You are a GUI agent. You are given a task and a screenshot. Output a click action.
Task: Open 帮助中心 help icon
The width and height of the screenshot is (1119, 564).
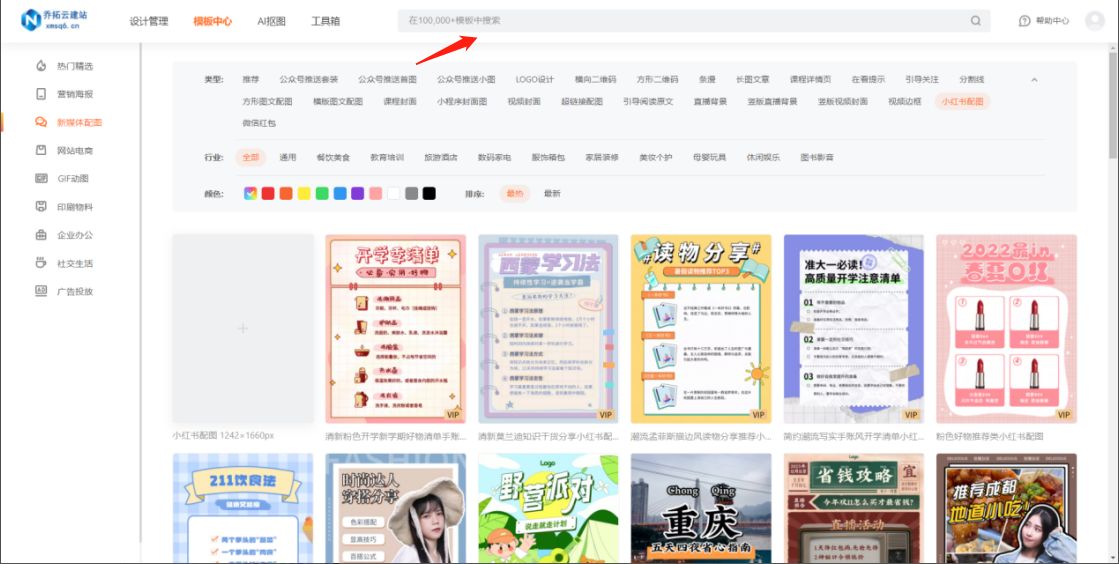coord(1024,21)
